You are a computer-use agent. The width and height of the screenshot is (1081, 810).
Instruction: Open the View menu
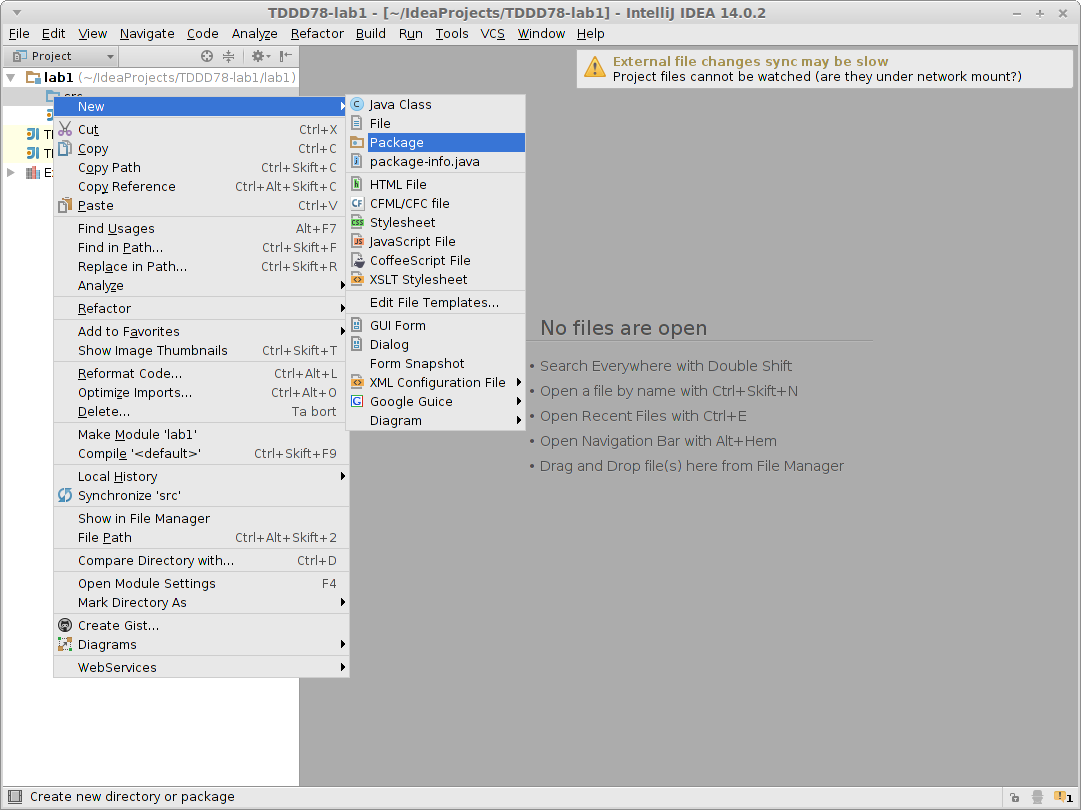coord(92,34)
